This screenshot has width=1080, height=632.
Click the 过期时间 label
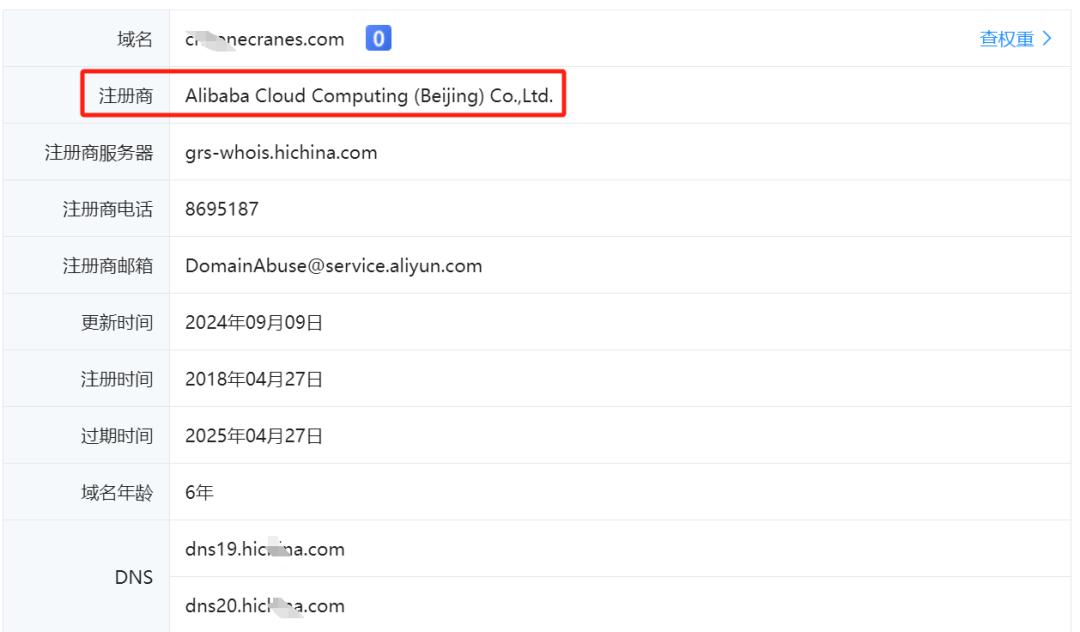pos(116,436)
